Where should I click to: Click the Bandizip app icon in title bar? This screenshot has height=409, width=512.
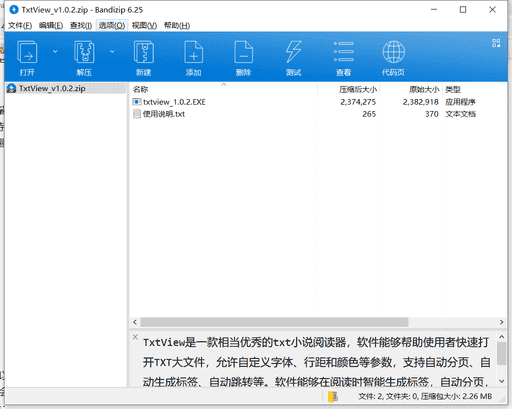[14, 10]
